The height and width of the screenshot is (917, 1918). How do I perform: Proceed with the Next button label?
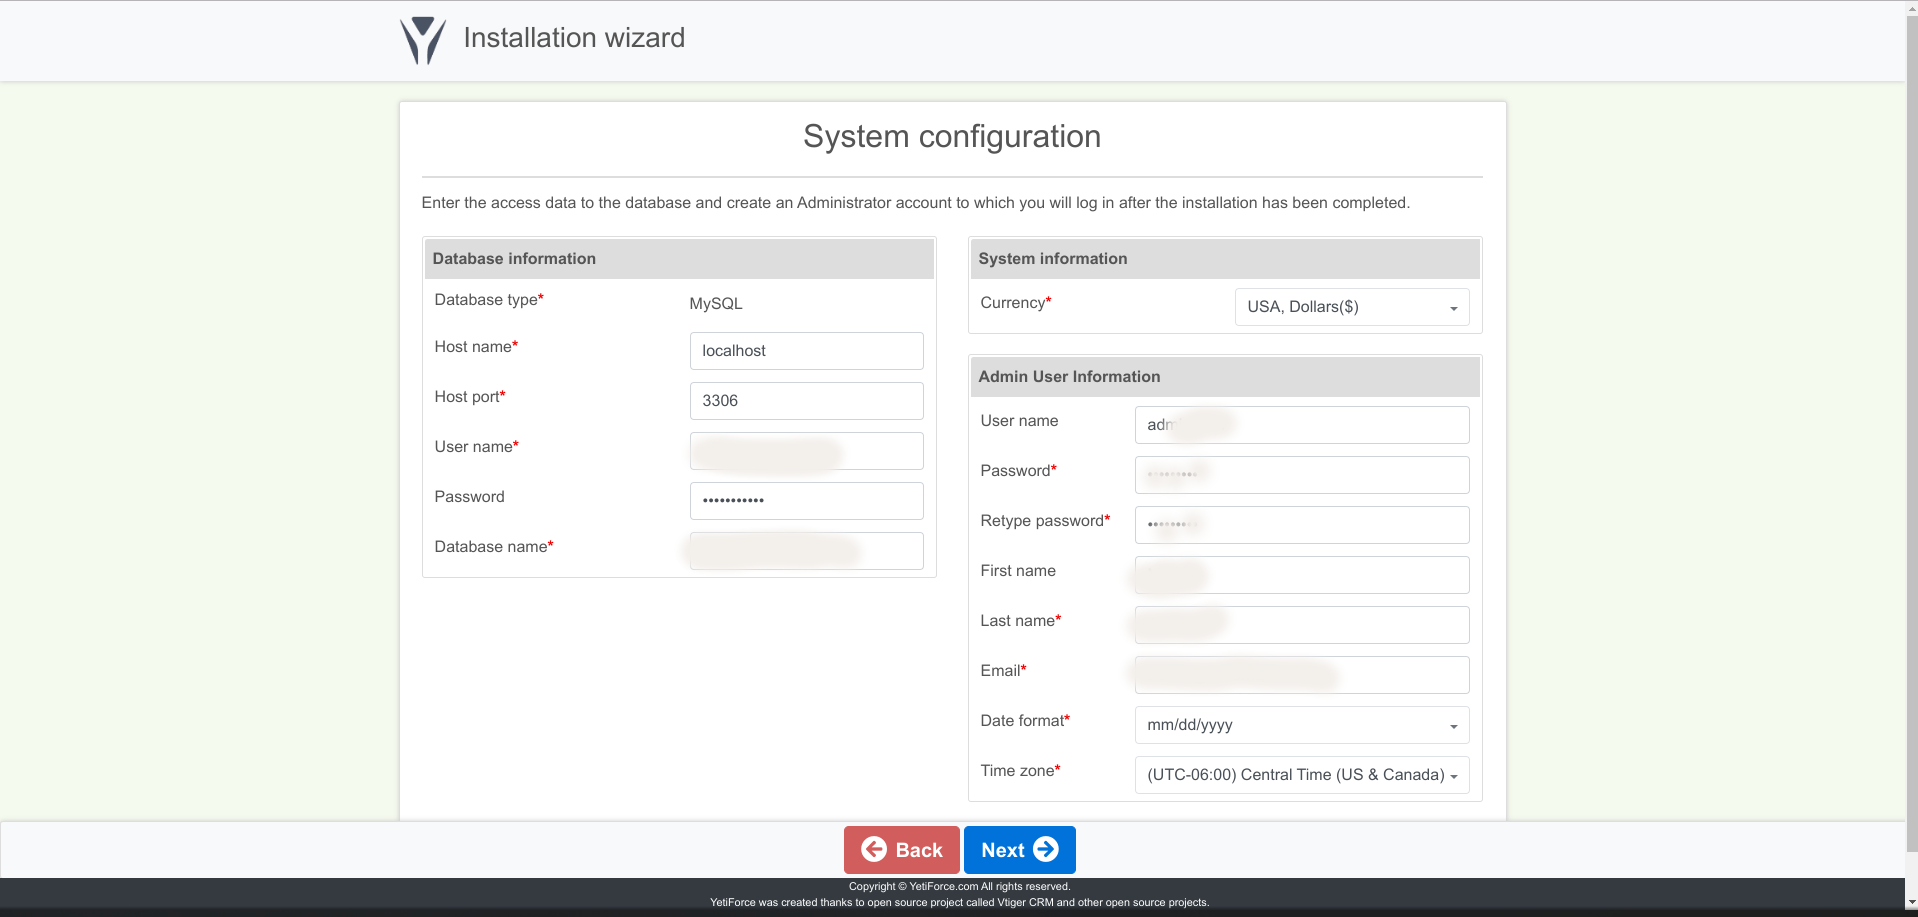[1002, 850]
